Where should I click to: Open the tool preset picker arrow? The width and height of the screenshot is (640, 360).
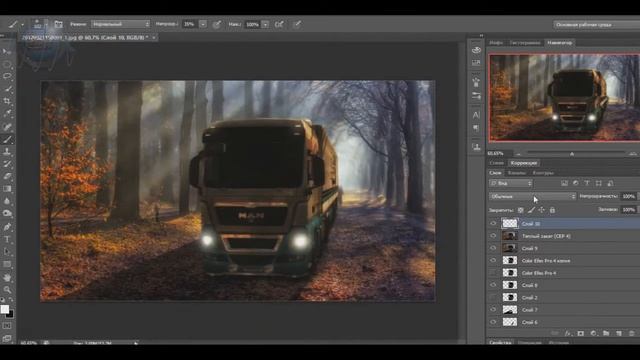(x=22, y=25)
